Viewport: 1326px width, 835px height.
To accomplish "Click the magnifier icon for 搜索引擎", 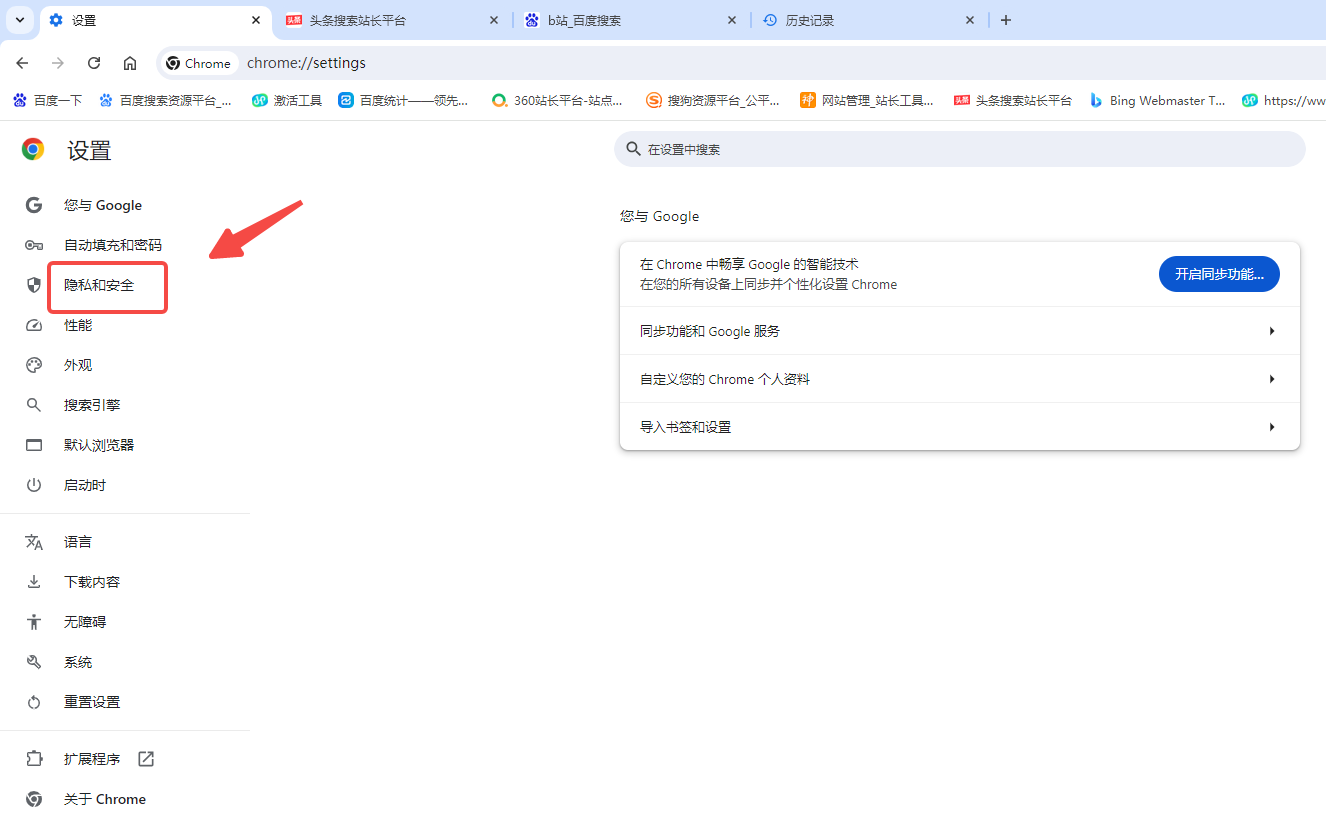I will coord(34,405).
